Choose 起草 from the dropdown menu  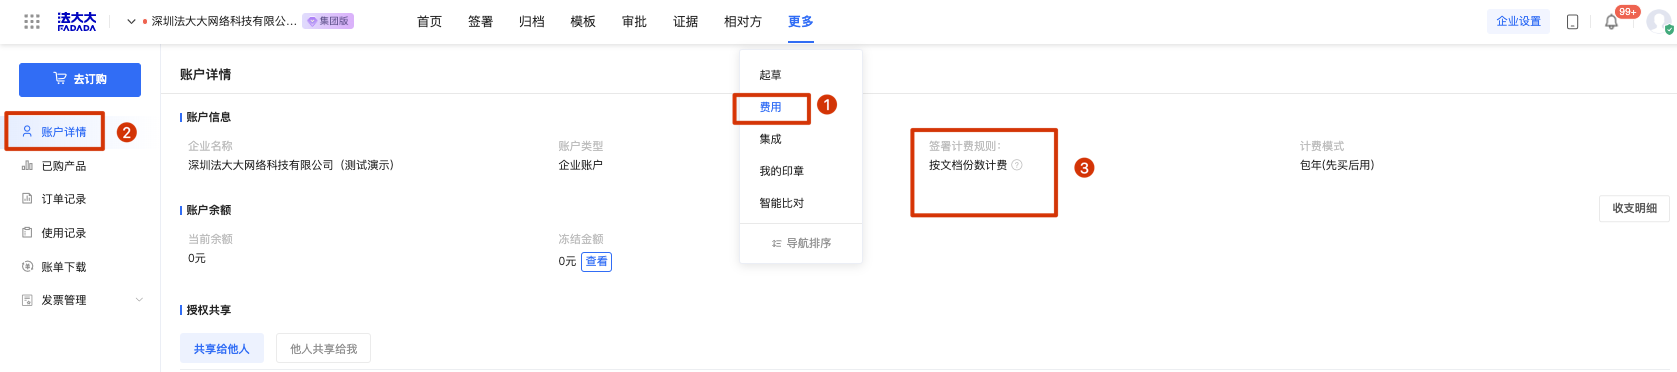770,75
